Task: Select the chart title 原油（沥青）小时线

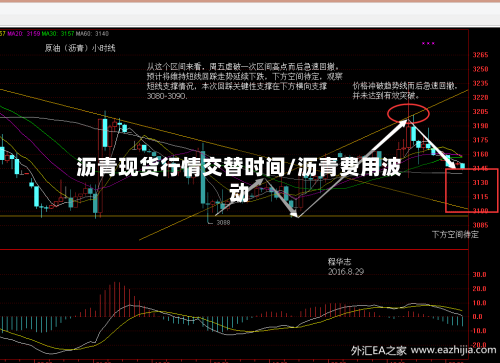Action: click(x=80, y=48)
